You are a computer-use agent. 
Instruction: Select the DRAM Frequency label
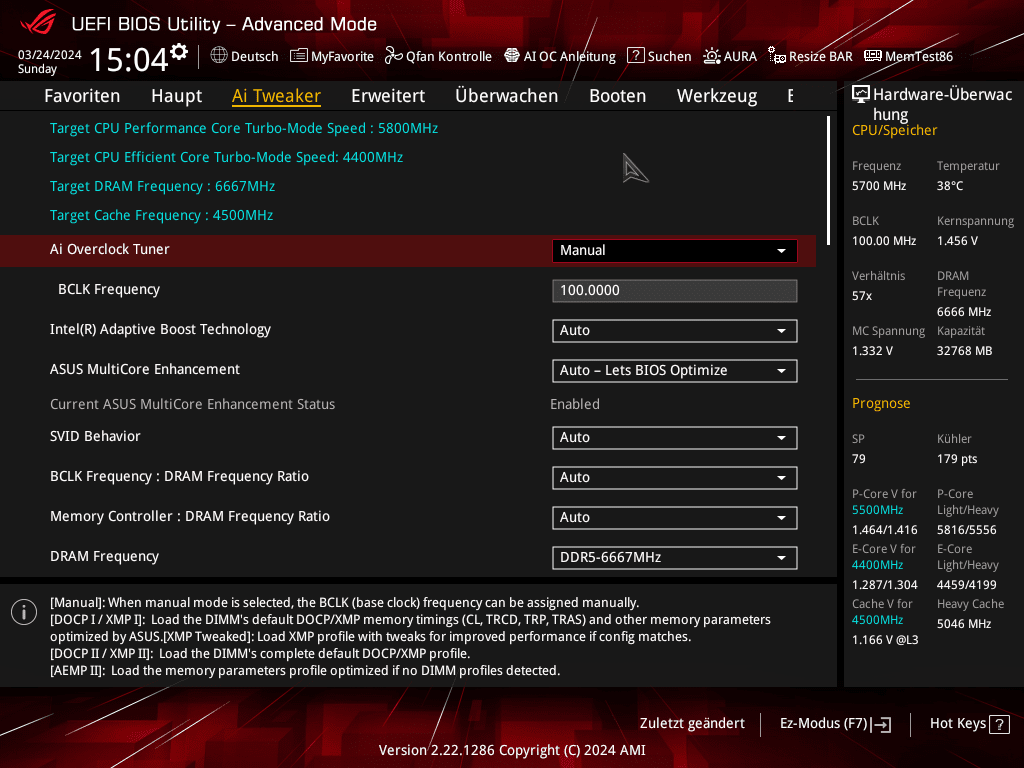(x=104, y=556)
